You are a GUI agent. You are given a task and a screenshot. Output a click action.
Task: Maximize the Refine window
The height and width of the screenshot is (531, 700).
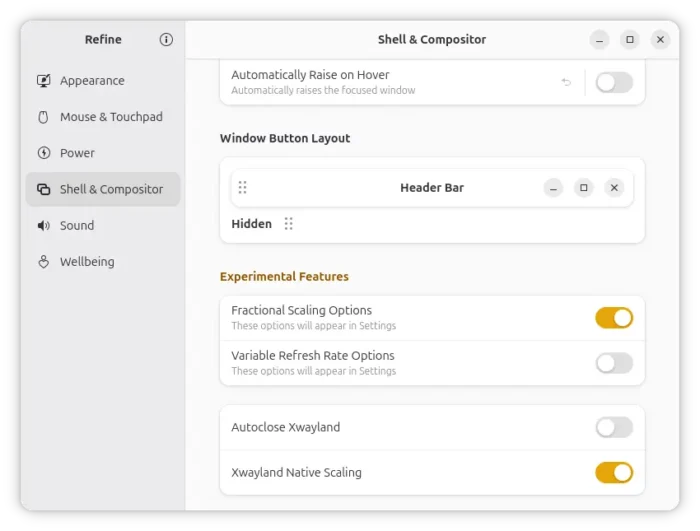point(629,40)
